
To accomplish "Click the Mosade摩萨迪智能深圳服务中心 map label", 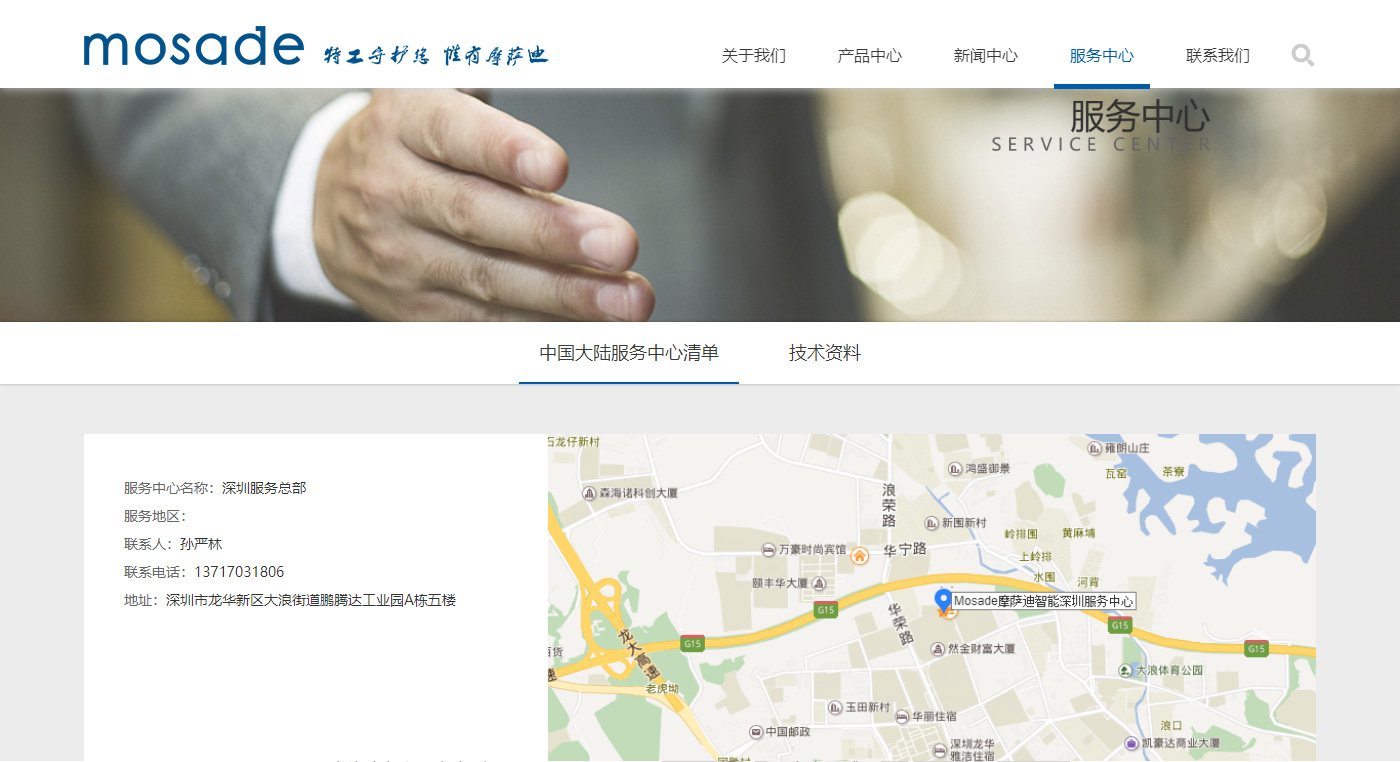I will click(x=1043, y=601).
